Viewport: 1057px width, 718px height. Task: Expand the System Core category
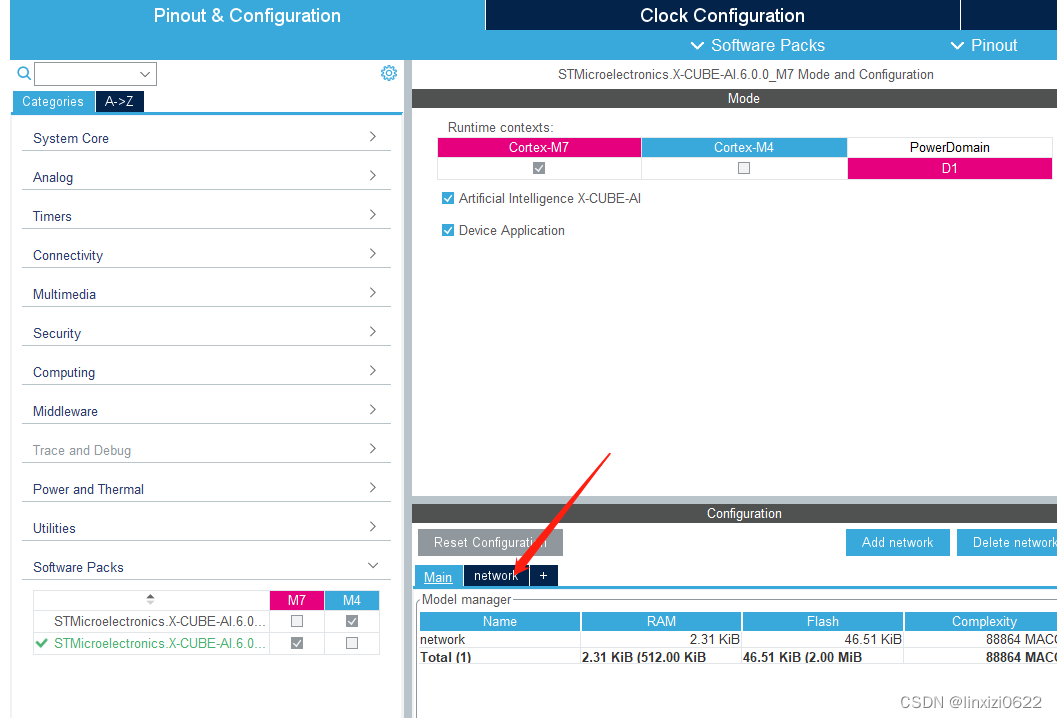point(206,138)
